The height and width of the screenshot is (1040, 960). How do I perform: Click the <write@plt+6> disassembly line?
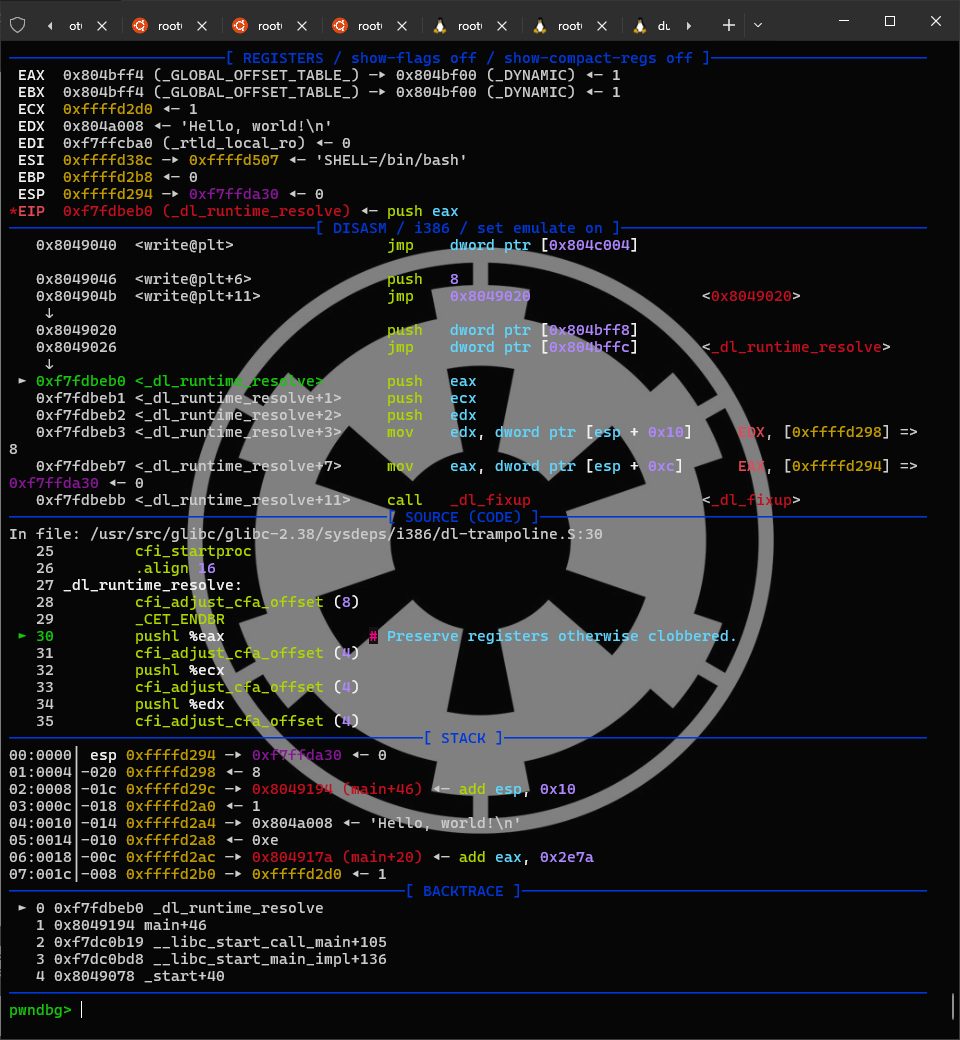(247, 279)
